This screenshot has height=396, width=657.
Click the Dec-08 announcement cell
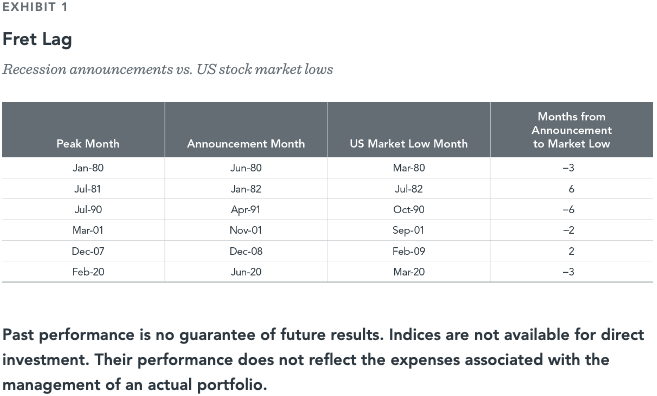coord(246,251)
